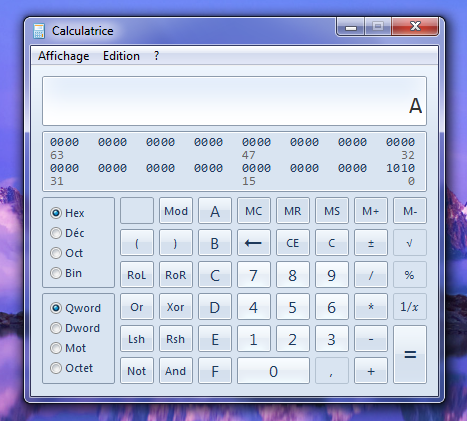
Task: Click the number 0 key
Action: pyautogui.click(x=273, y=371)
